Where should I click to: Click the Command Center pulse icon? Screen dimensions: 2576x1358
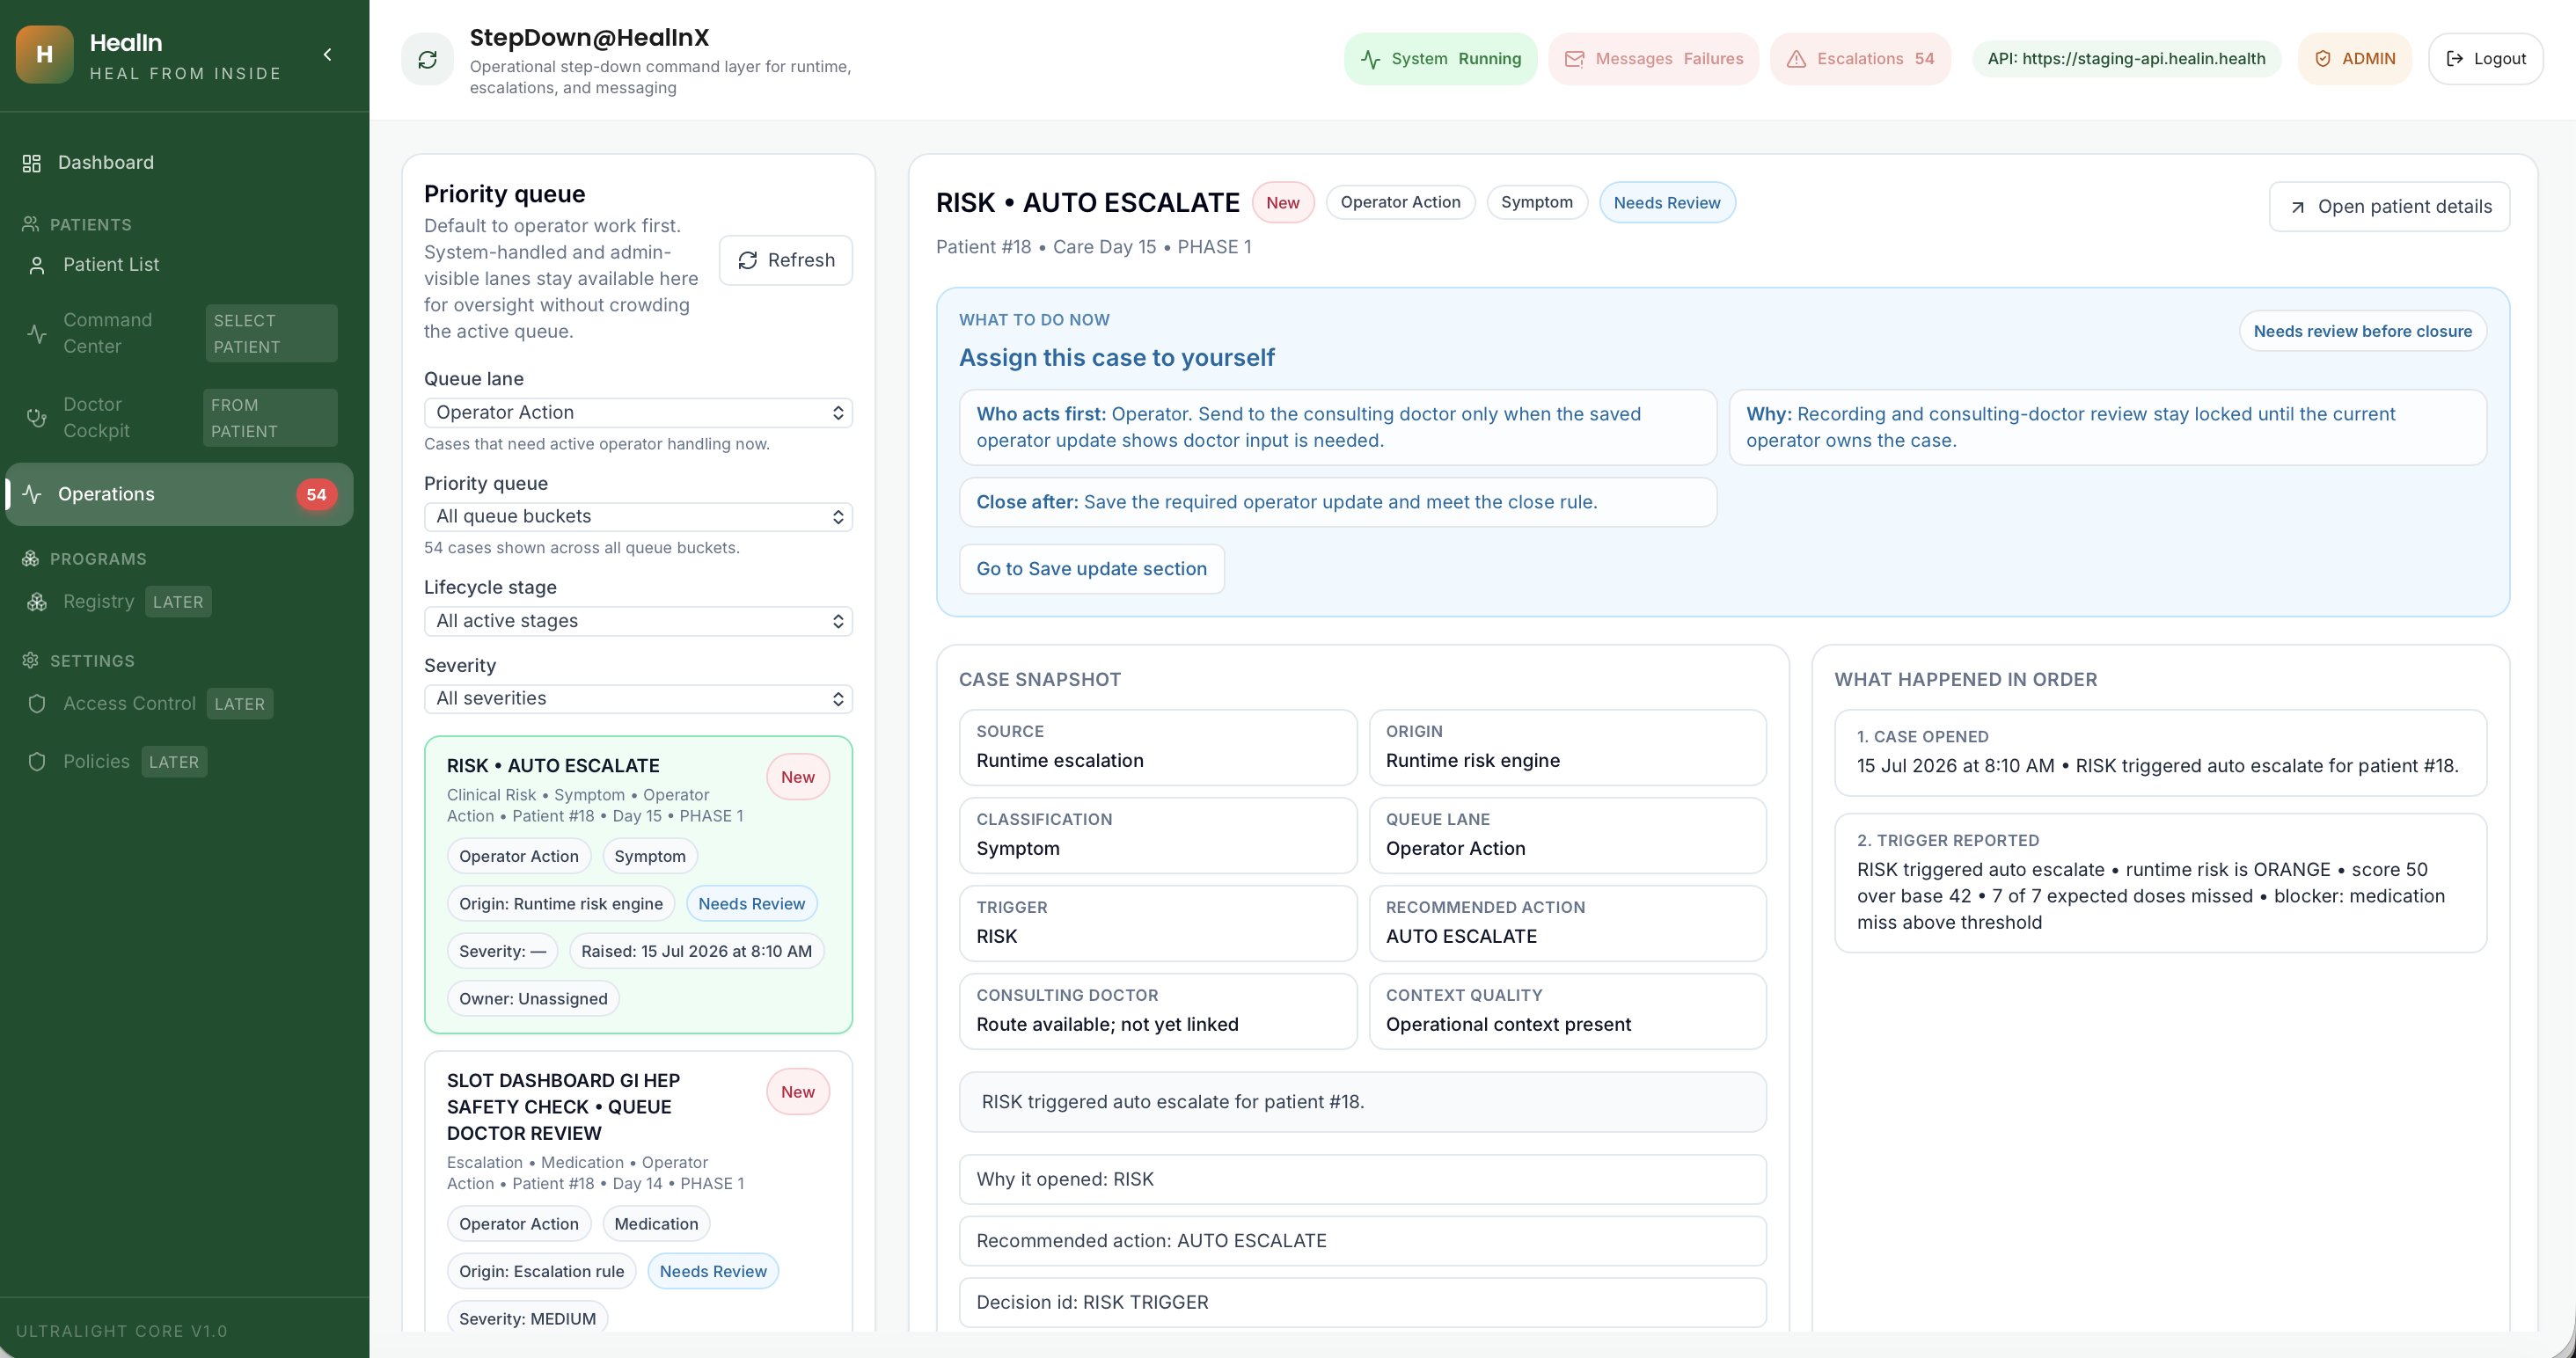click(37, 333)
